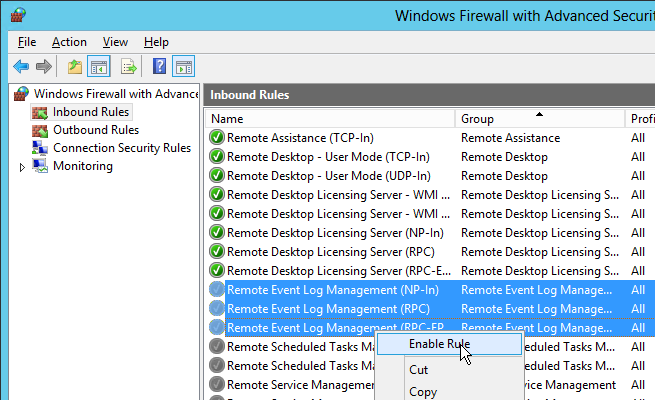Click the Export List toolbar icon
The image size is (655, 400).
[x=129, y=66]
